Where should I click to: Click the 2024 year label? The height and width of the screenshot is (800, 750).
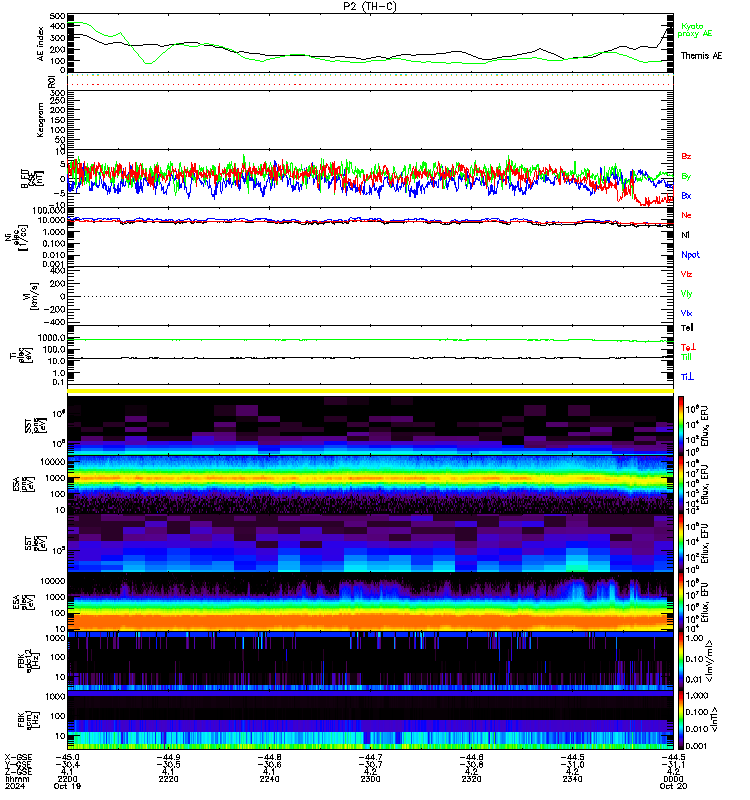14,786
